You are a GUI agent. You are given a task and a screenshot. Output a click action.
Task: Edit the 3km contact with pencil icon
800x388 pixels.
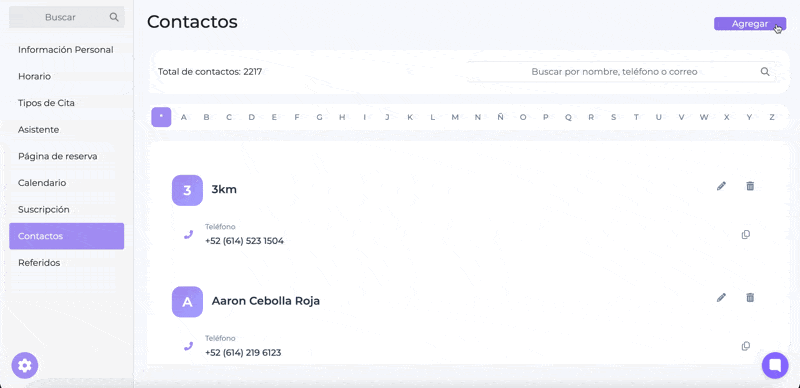click(721, 186)
